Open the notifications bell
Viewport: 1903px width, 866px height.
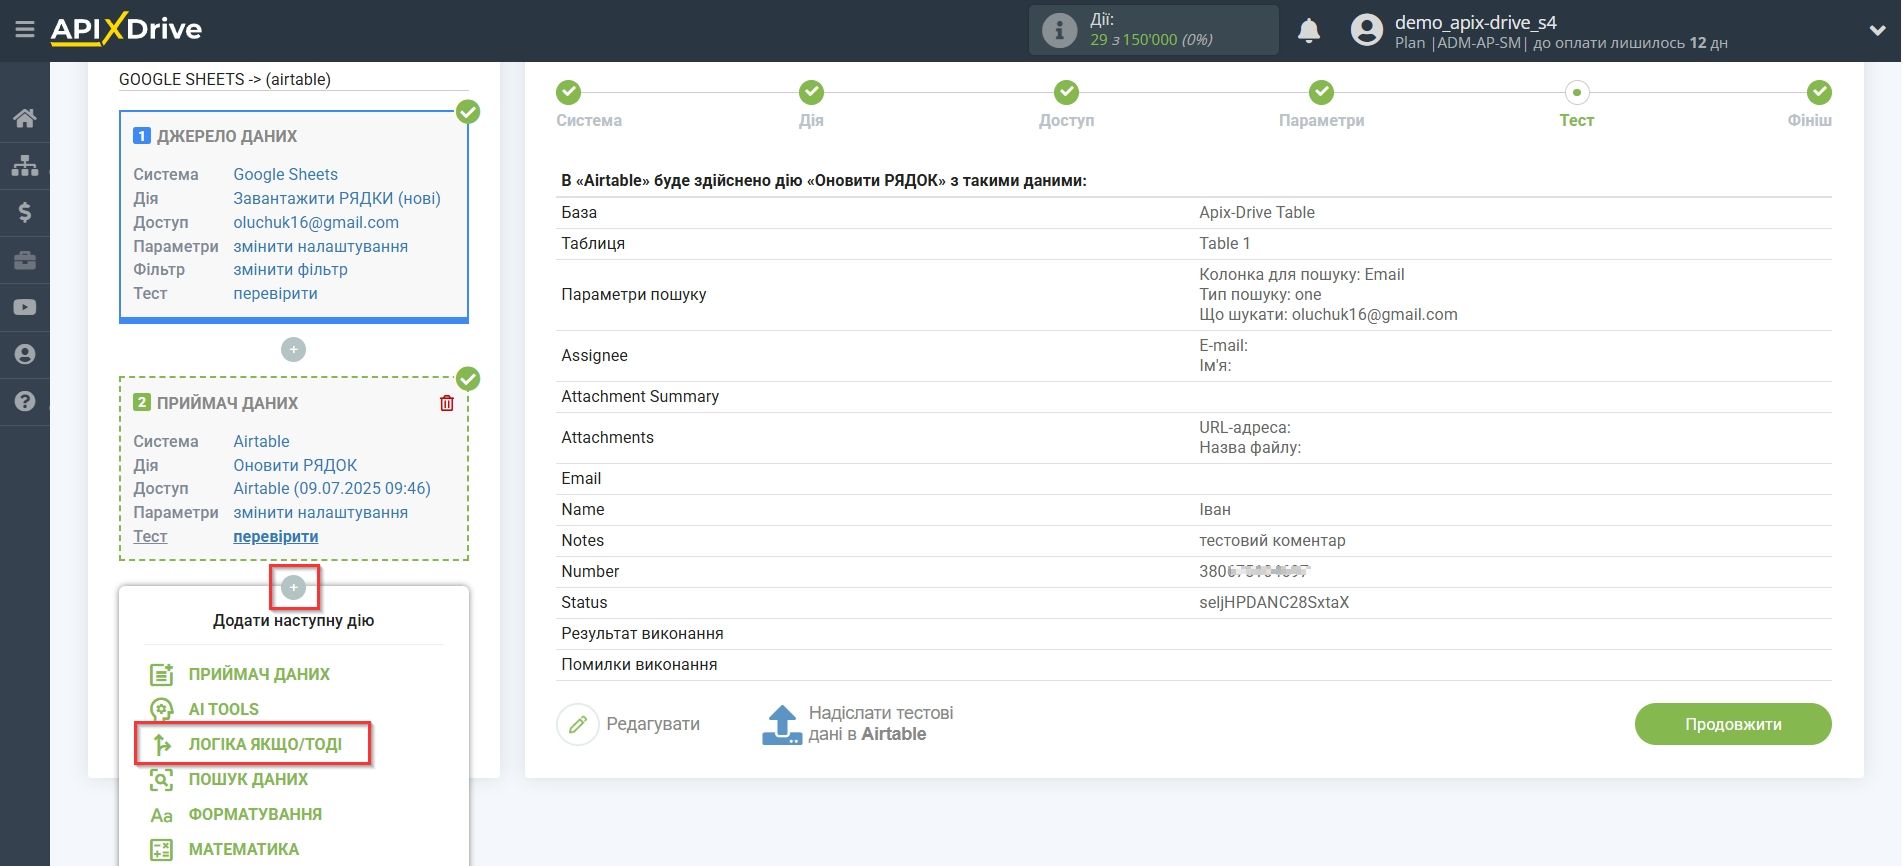[x=1309, y=31]
